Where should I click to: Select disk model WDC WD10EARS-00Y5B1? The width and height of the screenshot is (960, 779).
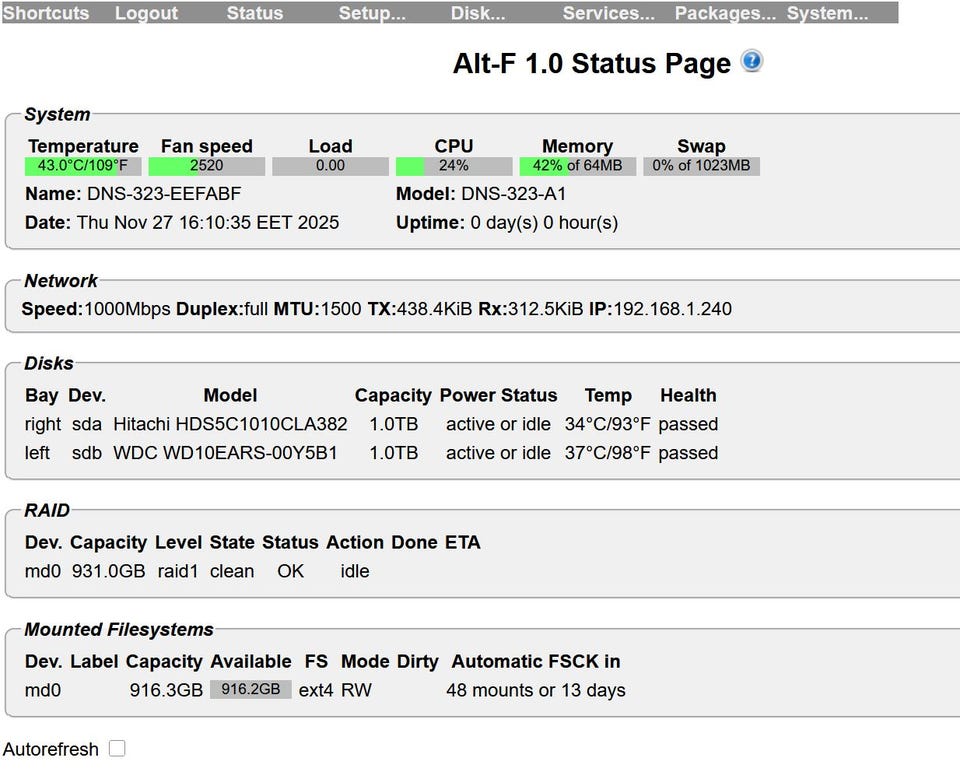[x=225, y=453]
